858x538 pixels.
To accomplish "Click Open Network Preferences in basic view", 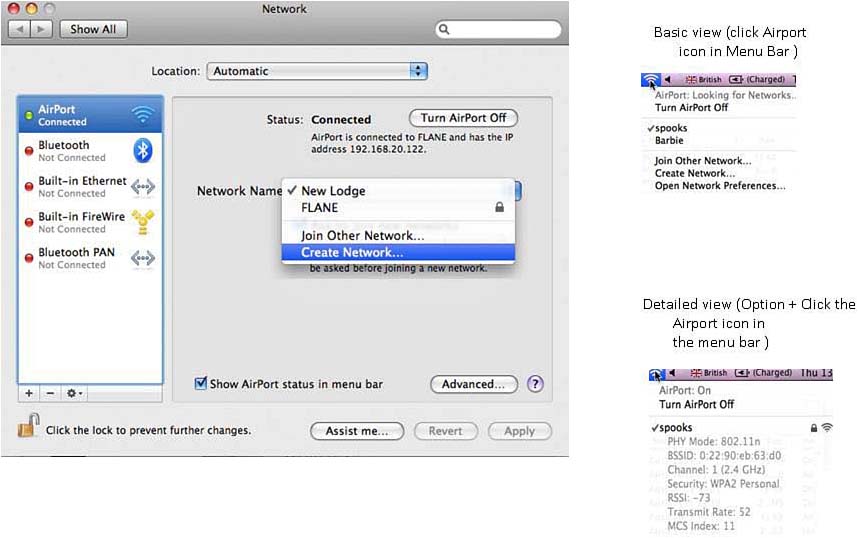I will click(720, 186).
